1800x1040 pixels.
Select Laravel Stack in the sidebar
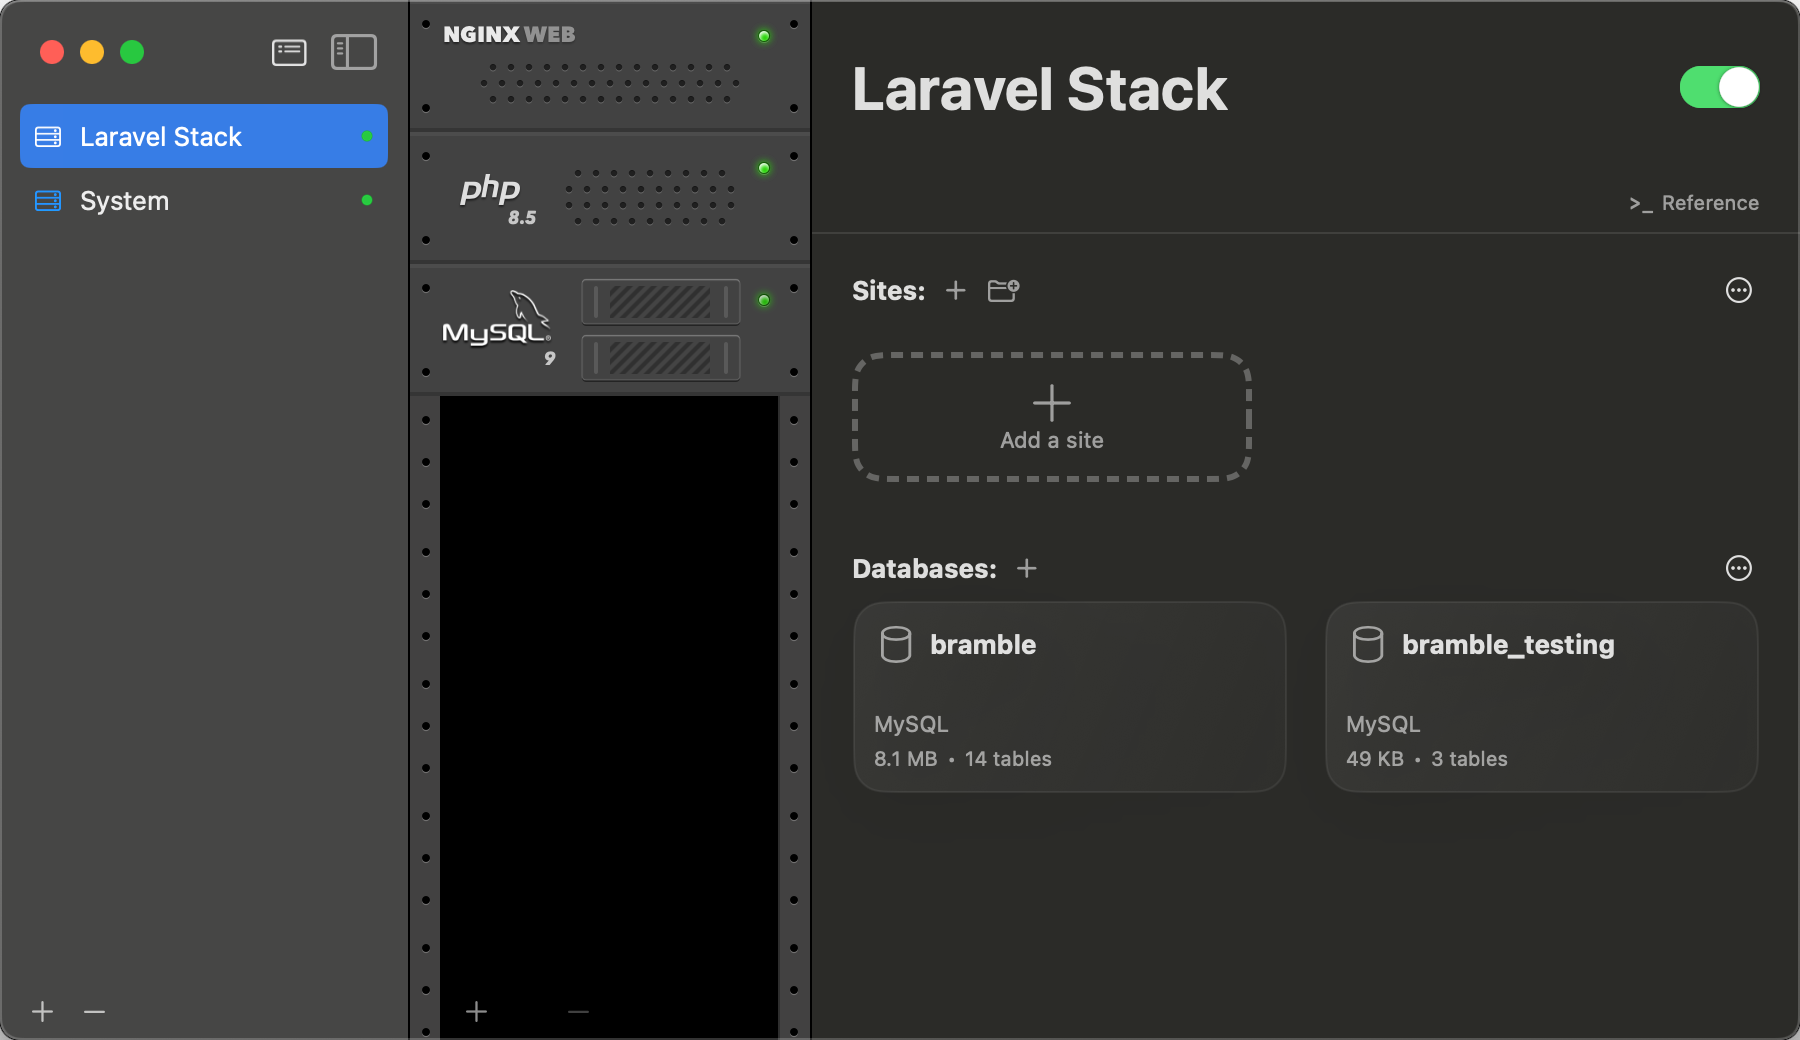pos(204,136)
